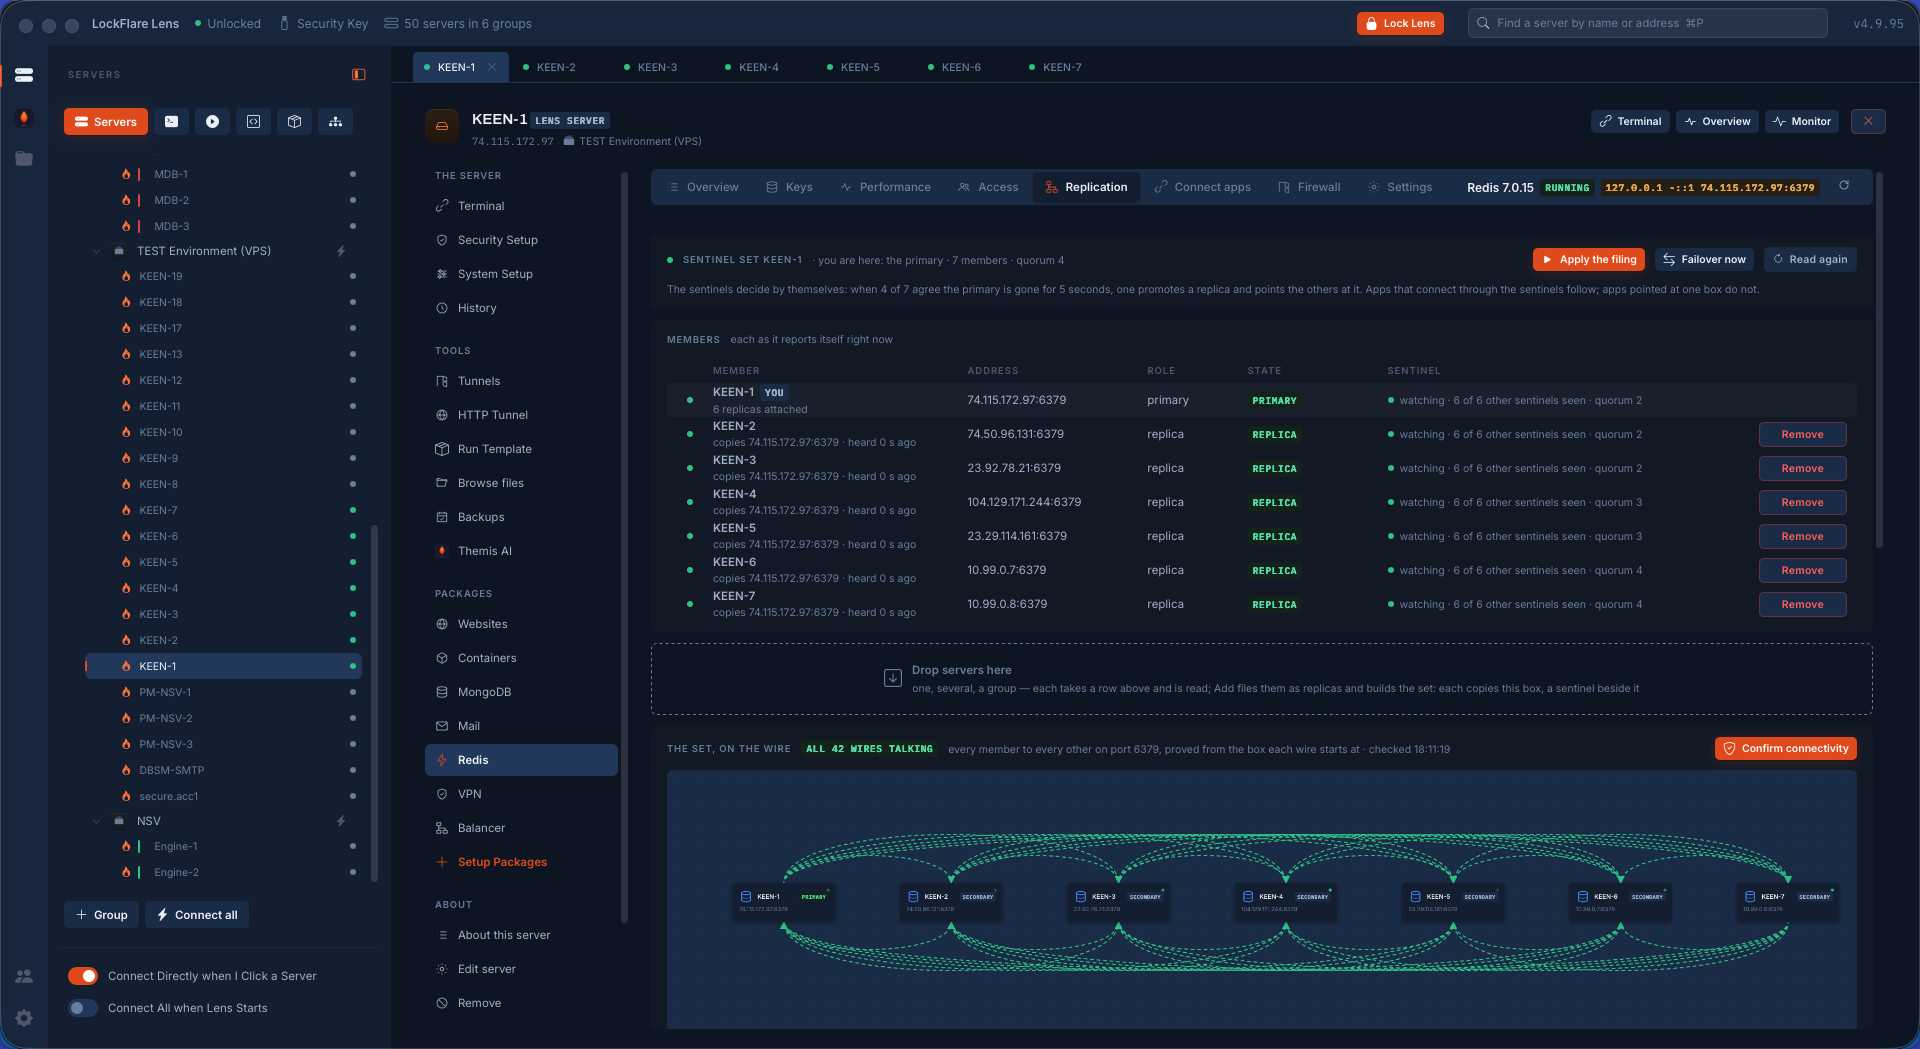Image resolution: width=1920 pixels, height=1049 pixels.
Task: Select PM-NSV-2 in the server tree
Action: (224, 718)
